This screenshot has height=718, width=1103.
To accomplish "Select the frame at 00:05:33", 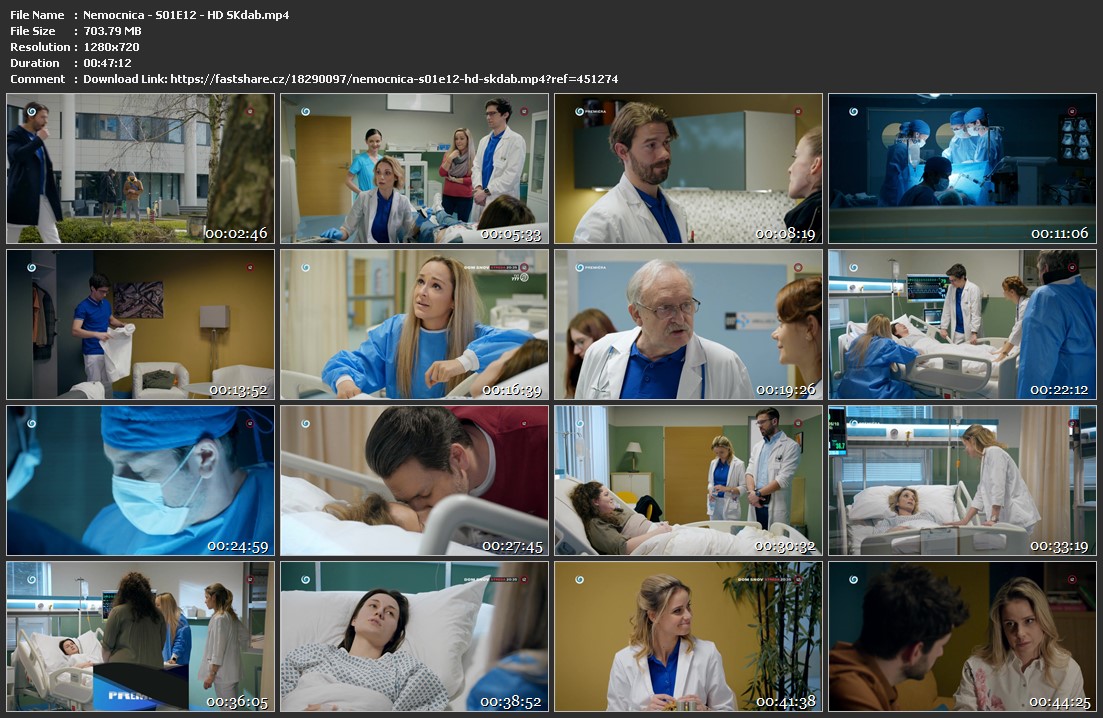I will pyautogui.click(x=414, y=168).
